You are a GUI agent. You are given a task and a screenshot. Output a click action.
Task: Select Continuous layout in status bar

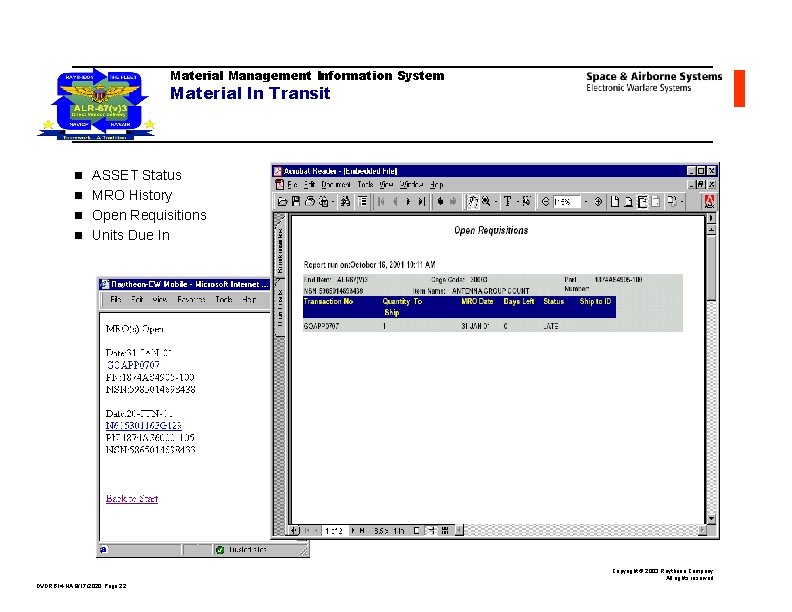pyautogui.click(x=431, y=530)
